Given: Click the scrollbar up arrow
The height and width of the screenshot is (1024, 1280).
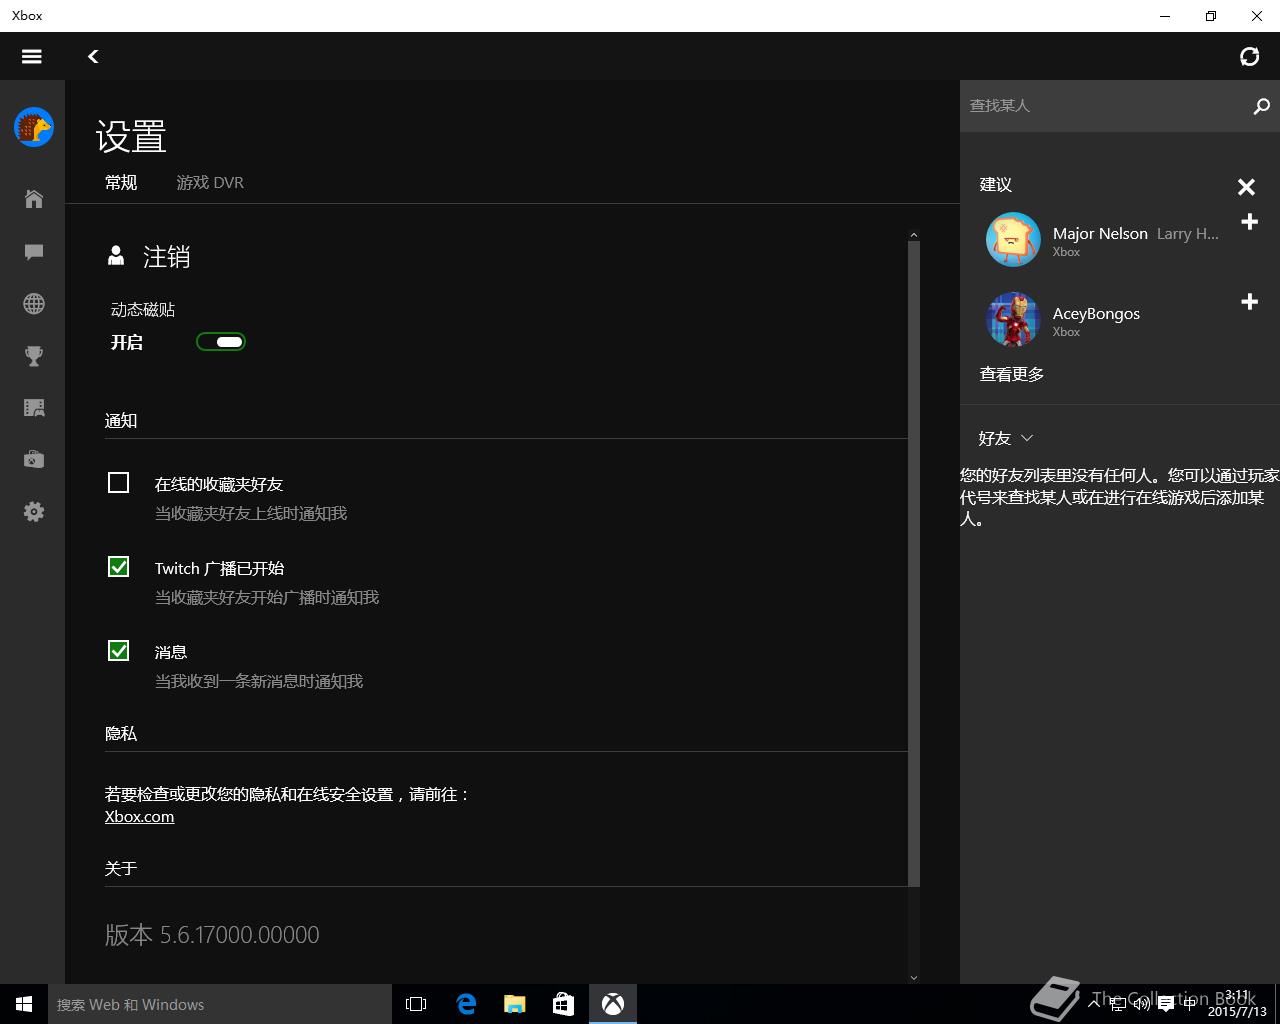Looking at the screenshot, I should tap(914, 235).
